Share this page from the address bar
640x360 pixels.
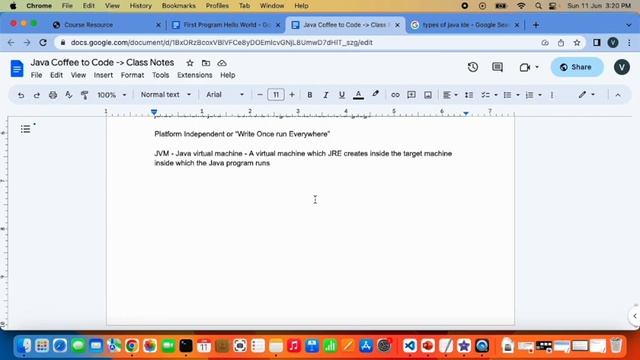point(561,42)
